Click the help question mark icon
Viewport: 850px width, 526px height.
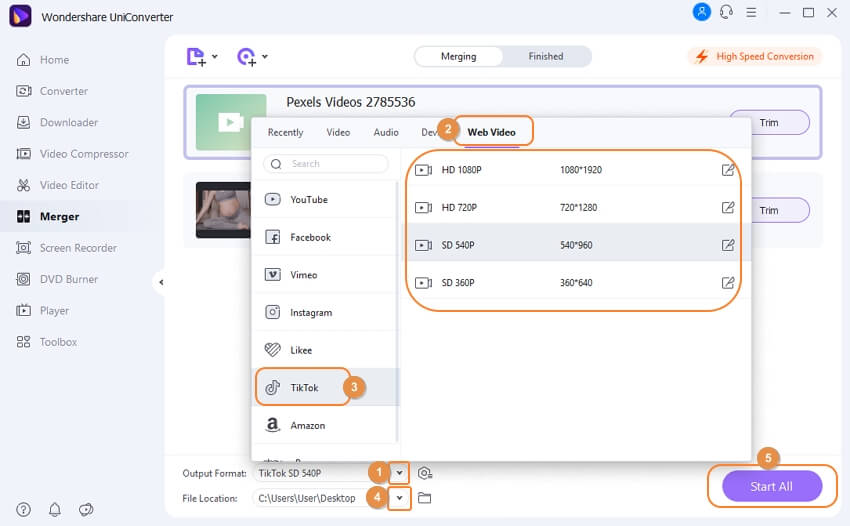click(23, 510)
